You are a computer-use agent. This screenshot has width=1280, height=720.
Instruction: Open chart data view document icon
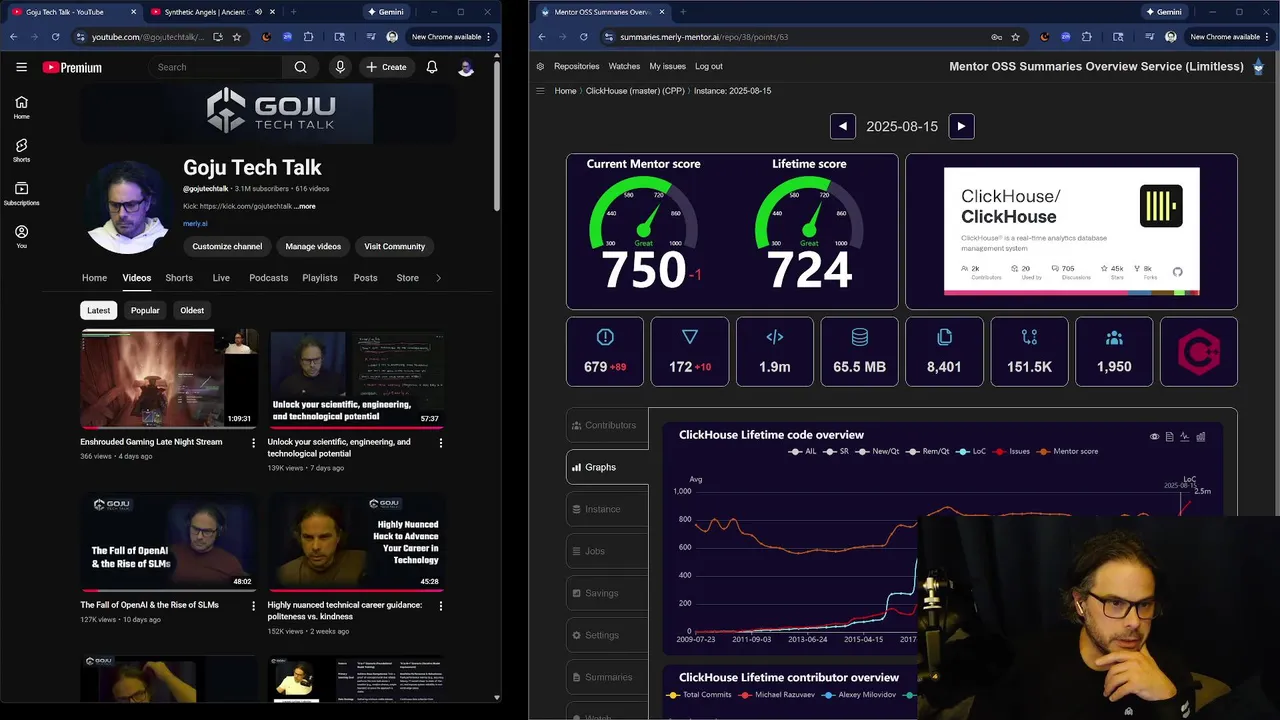tap(1169, 436)
